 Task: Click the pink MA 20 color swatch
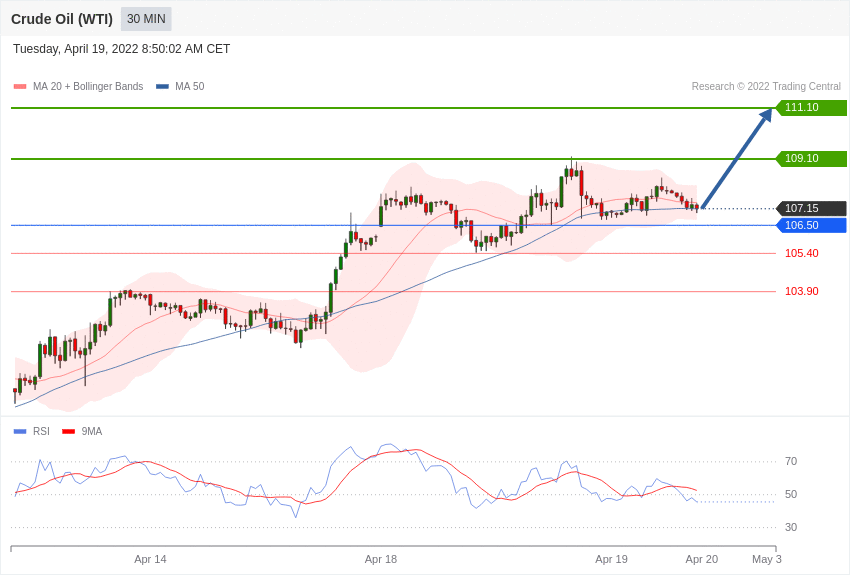(x=20, y=86)
